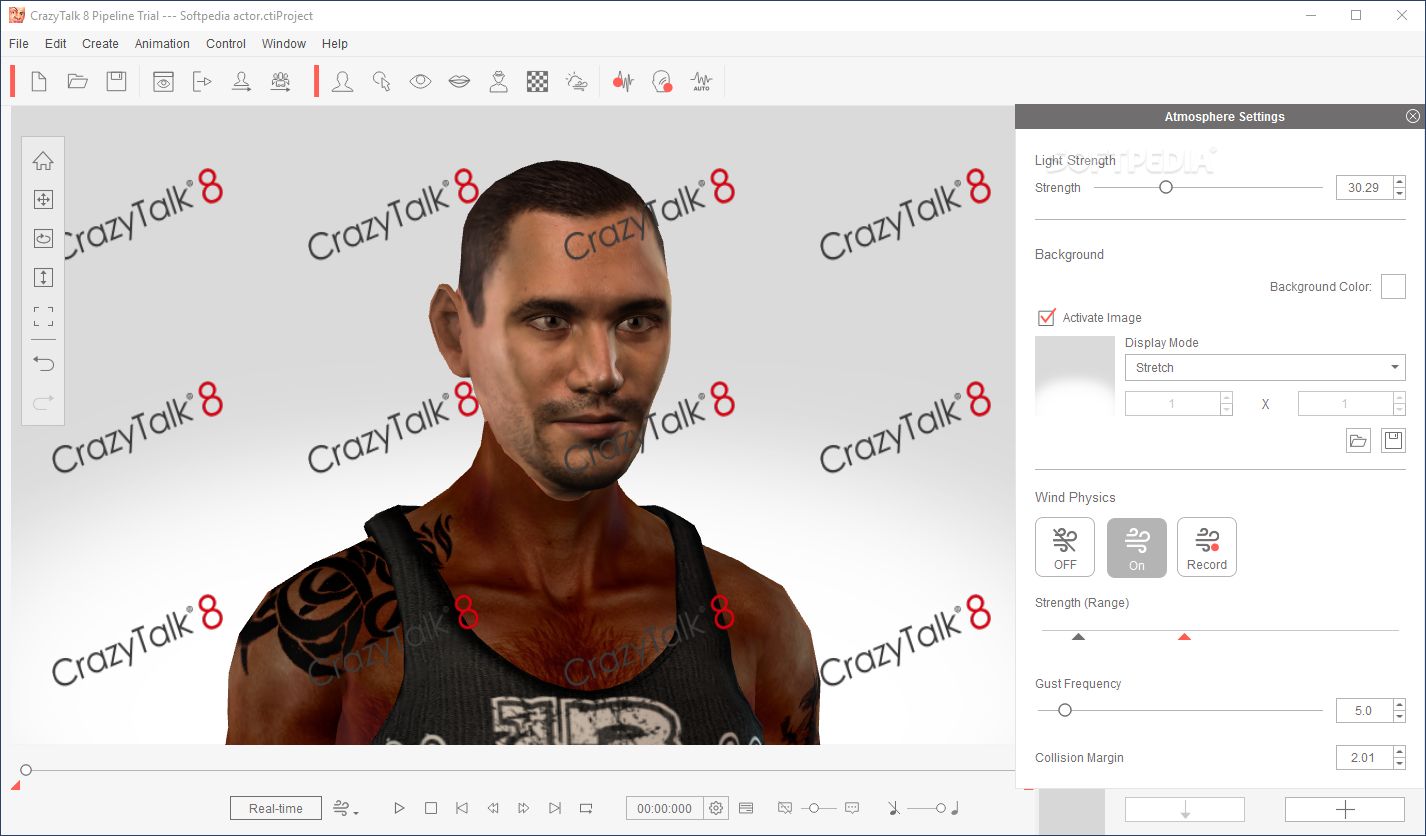1426x836 pixels.
Task: Stop the animation playback
Action: pos(431,808)
